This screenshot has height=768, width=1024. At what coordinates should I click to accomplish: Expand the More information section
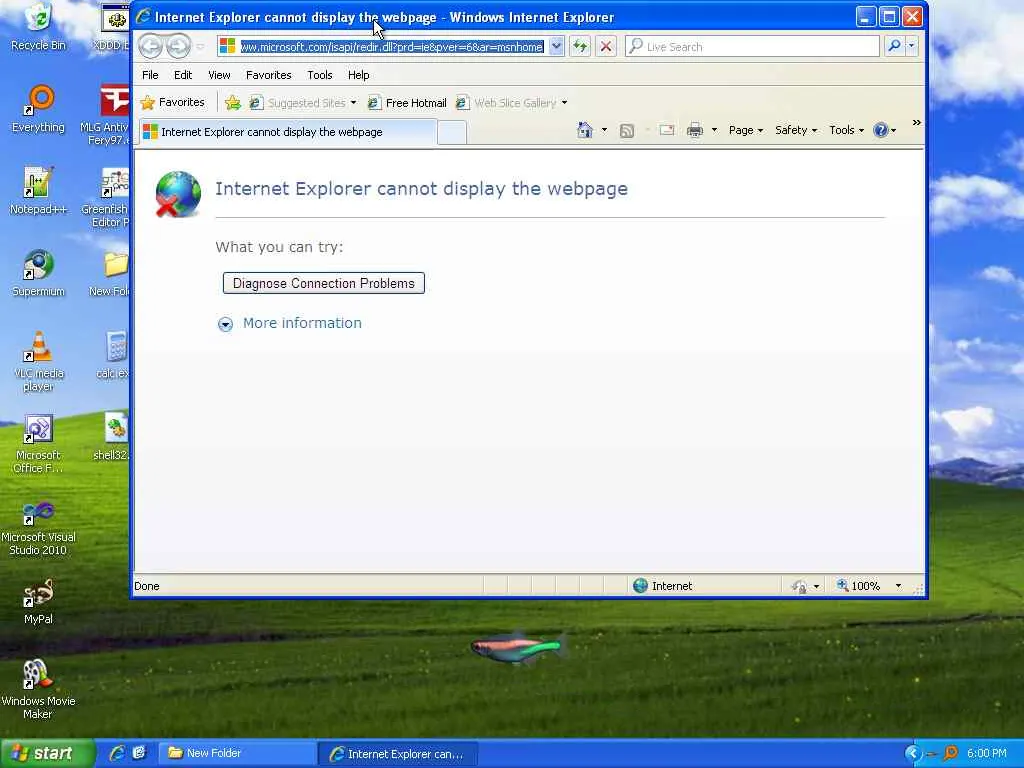(x=289, y=323)
